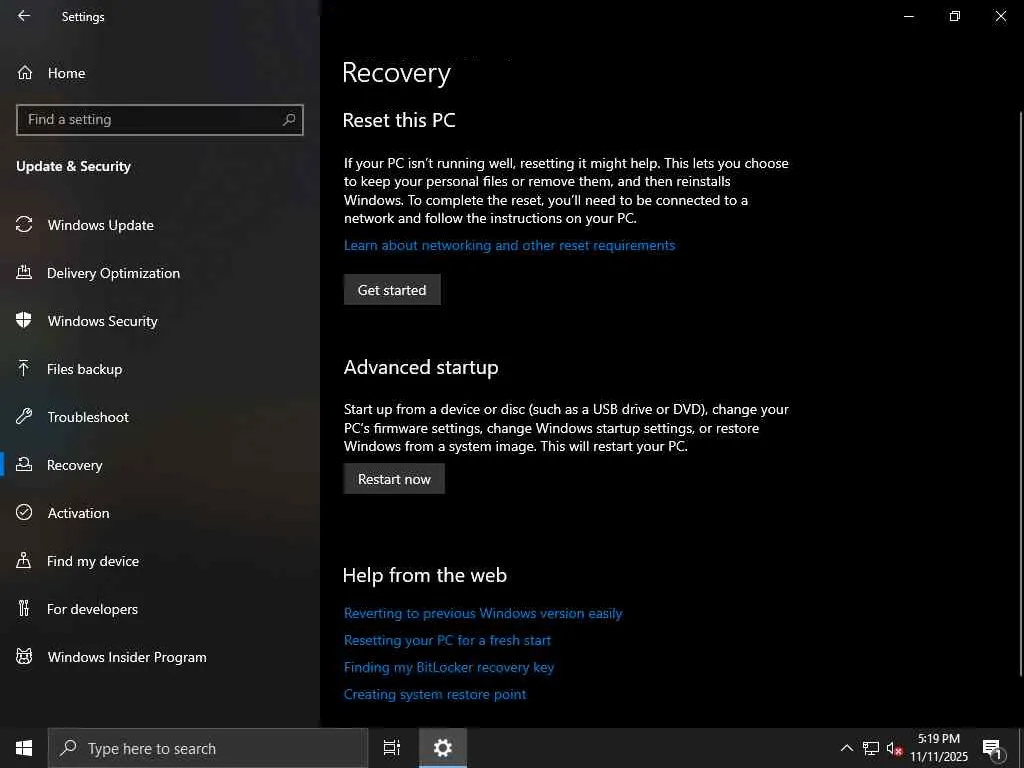The width and height of the screenshot is (1024, 768).
Task: Open Find my device settings
Action: (x=93, y=561)
